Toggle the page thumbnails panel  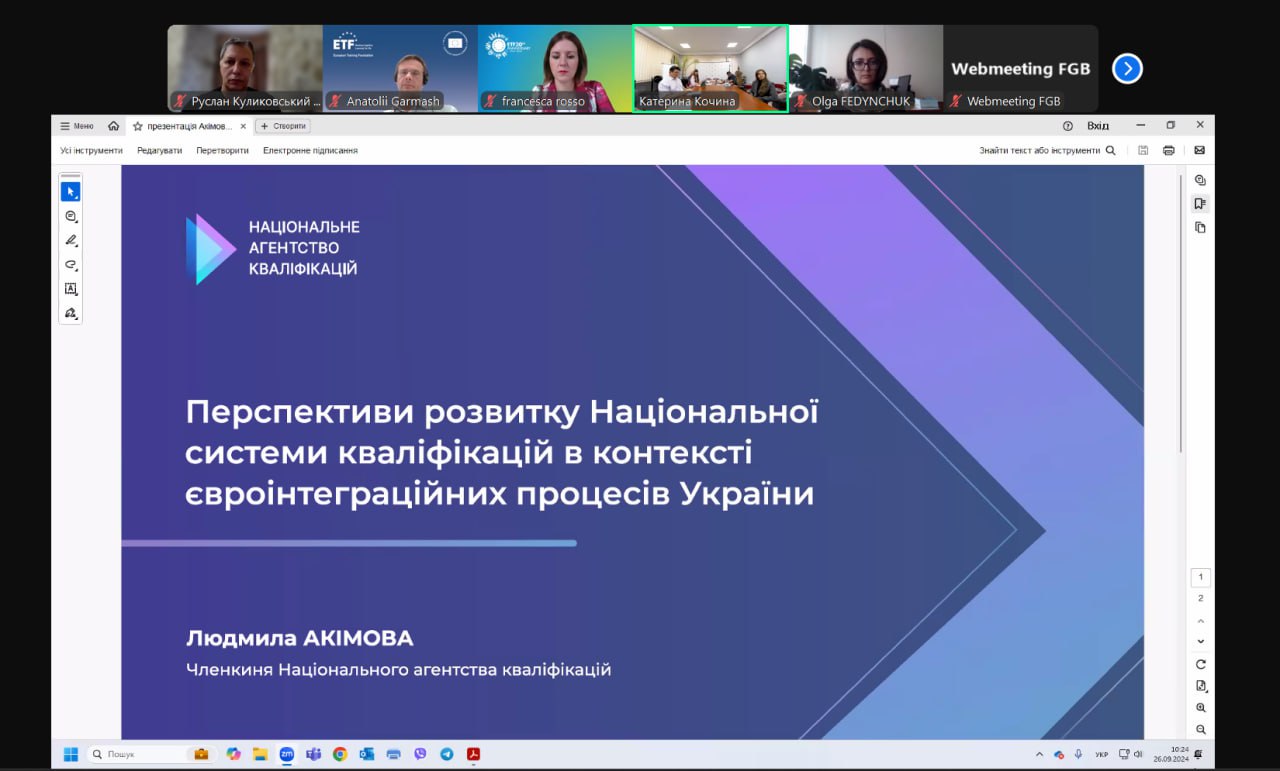(x=1200, y=227)
